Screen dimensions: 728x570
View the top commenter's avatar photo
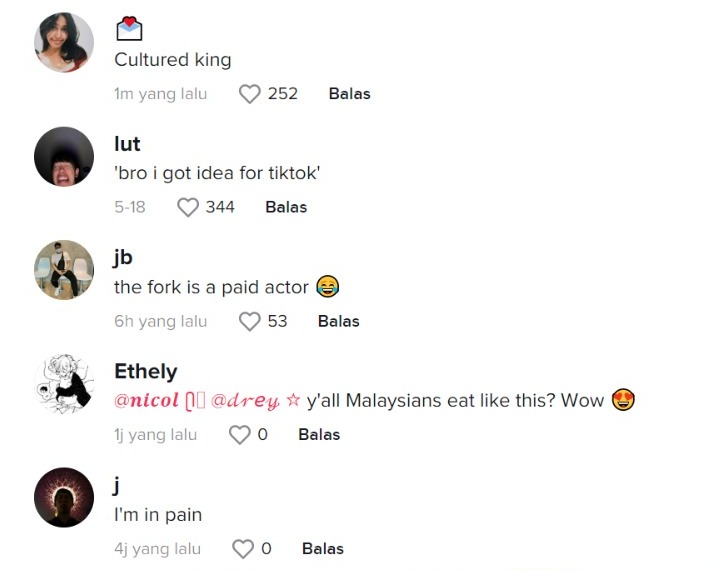(64, 43)
